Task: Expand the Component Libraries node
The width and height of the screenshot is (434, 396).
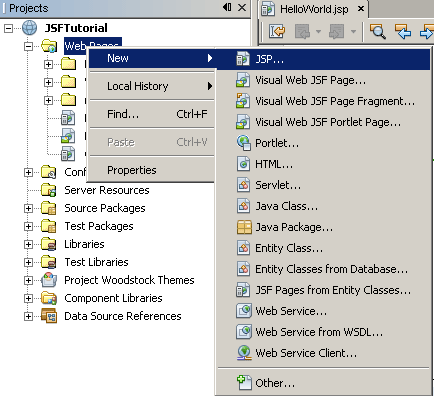Action: tap(29, 298)
